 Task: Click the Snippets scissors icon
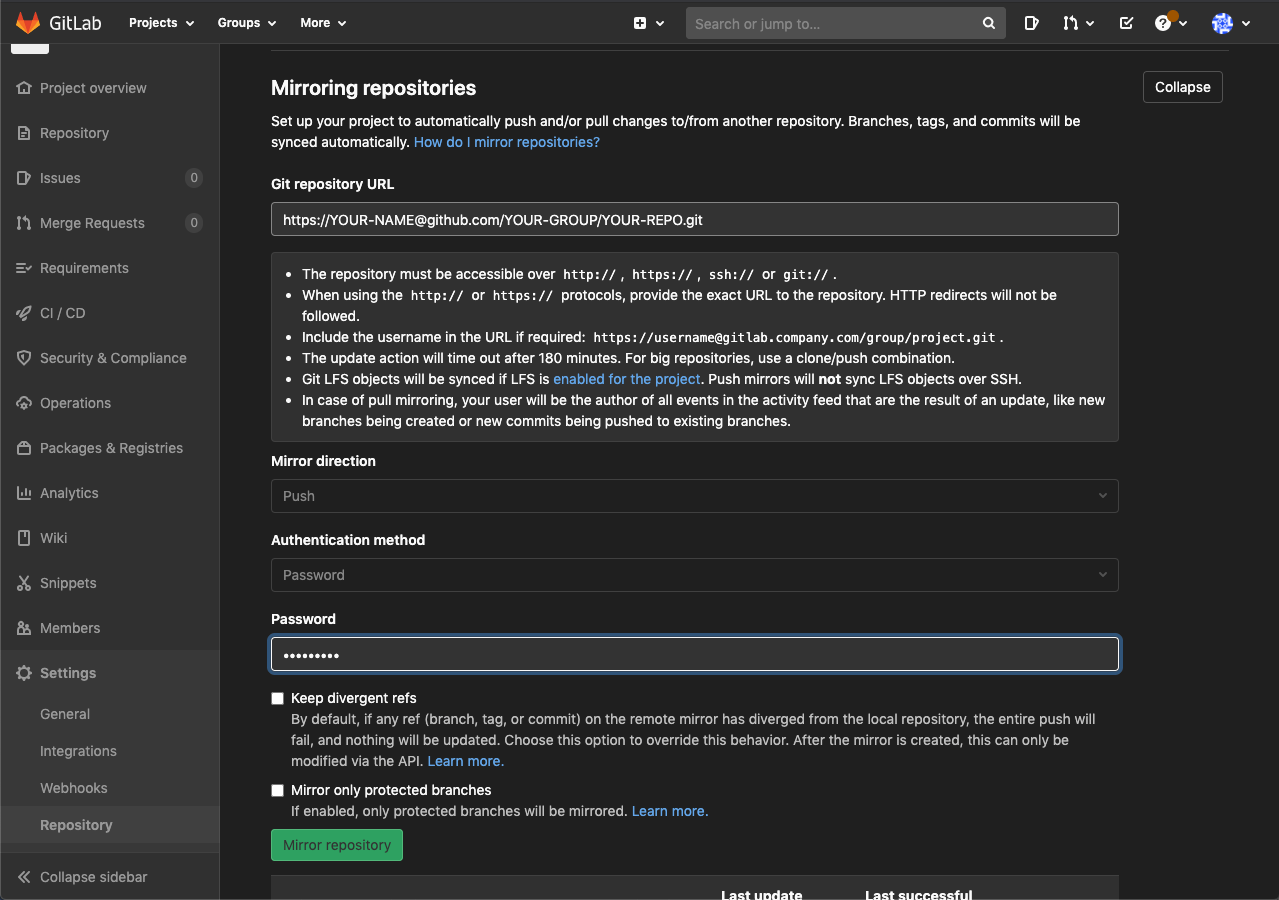click(x=24, y=583)
